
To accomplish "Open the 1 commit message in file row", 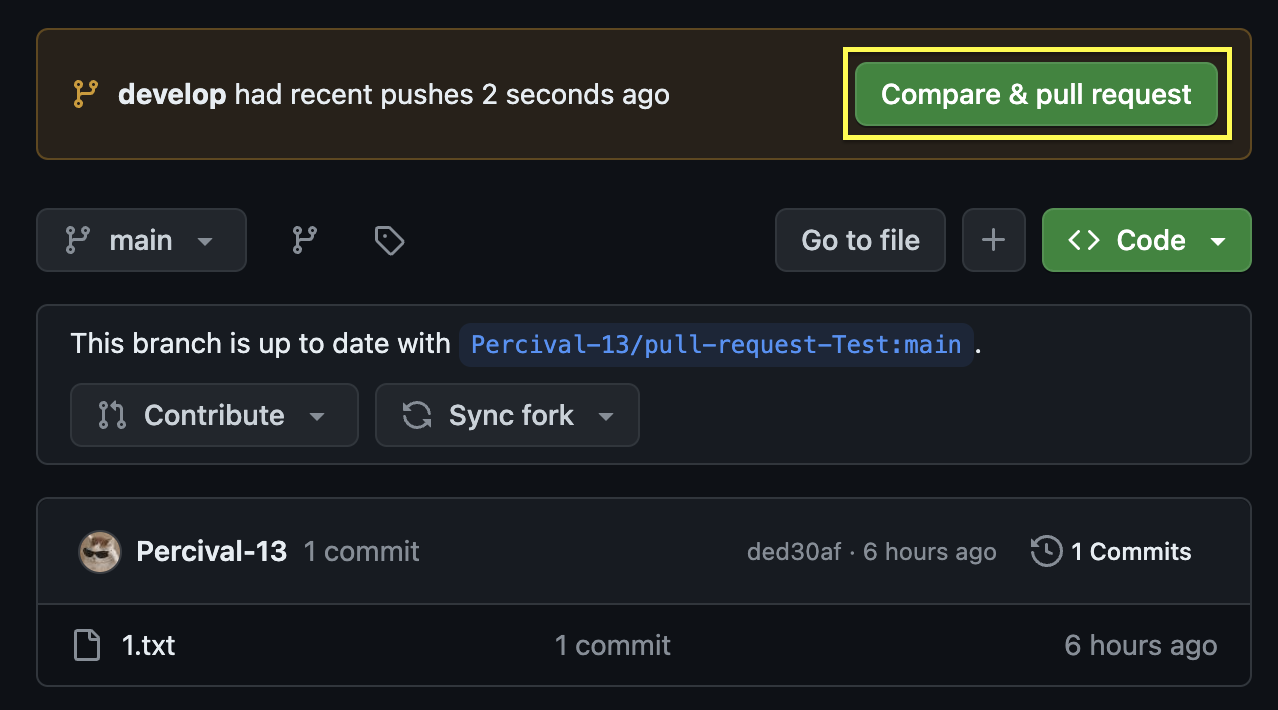I will 613,646.
